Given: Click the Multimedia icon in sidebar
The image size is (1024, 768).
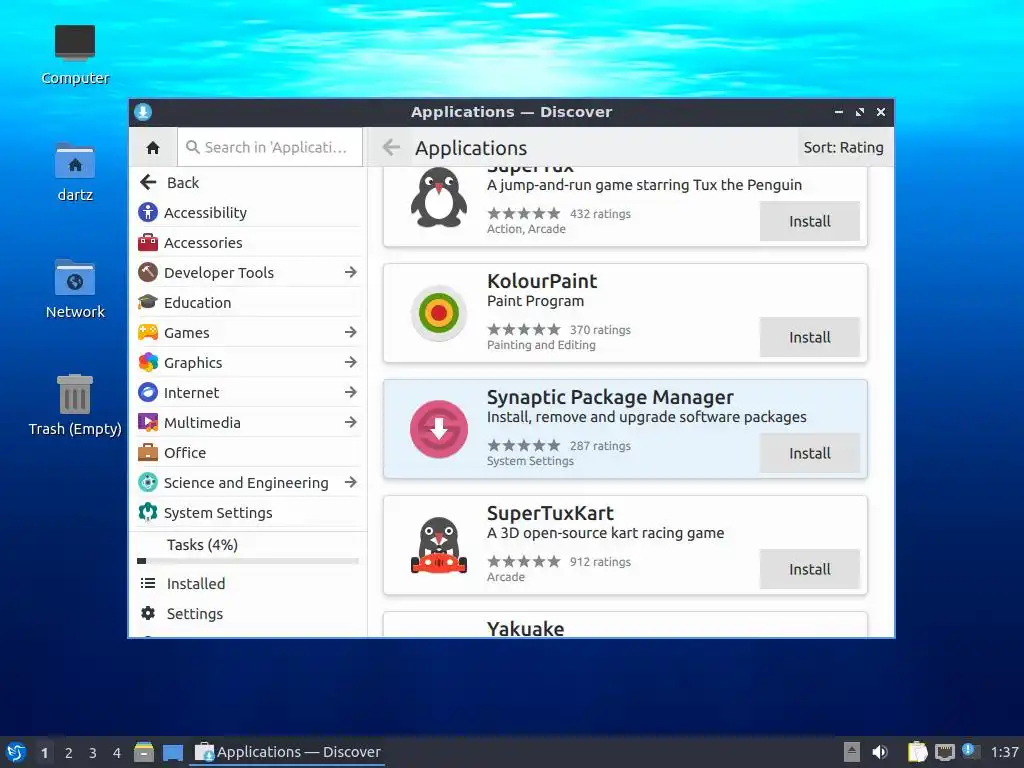Looking at the screenshot, I should click(148, 423).
